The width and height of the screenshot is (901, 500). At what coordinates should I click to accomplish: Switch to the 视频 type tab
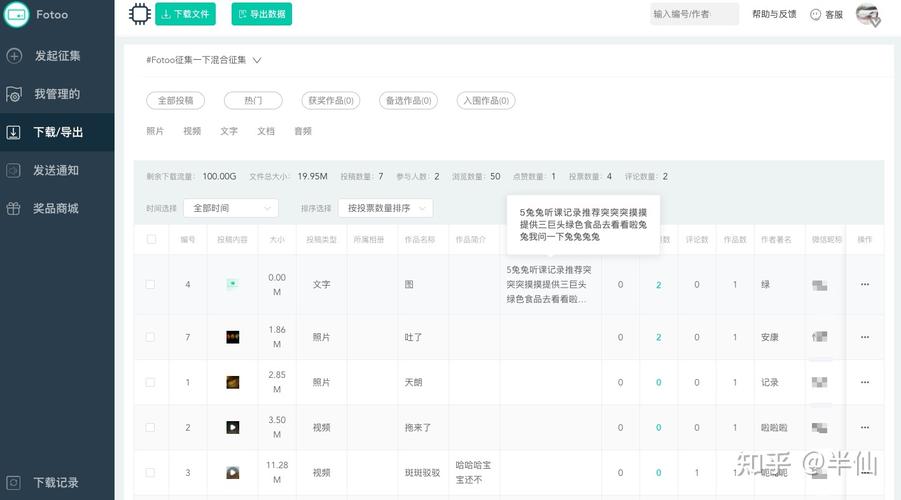[x=192, y=131]
